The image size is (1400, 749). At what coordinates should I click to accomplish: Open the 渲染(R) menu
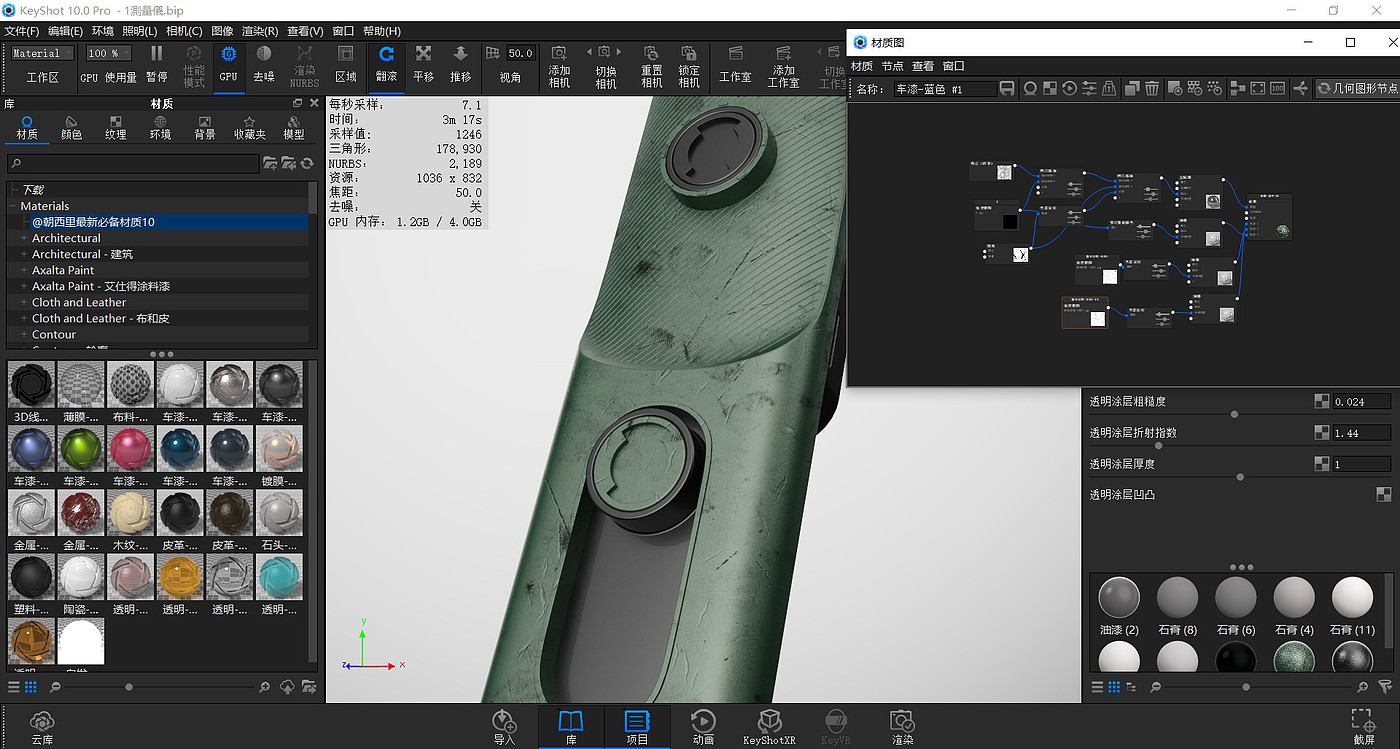click(x=259, y=32)
